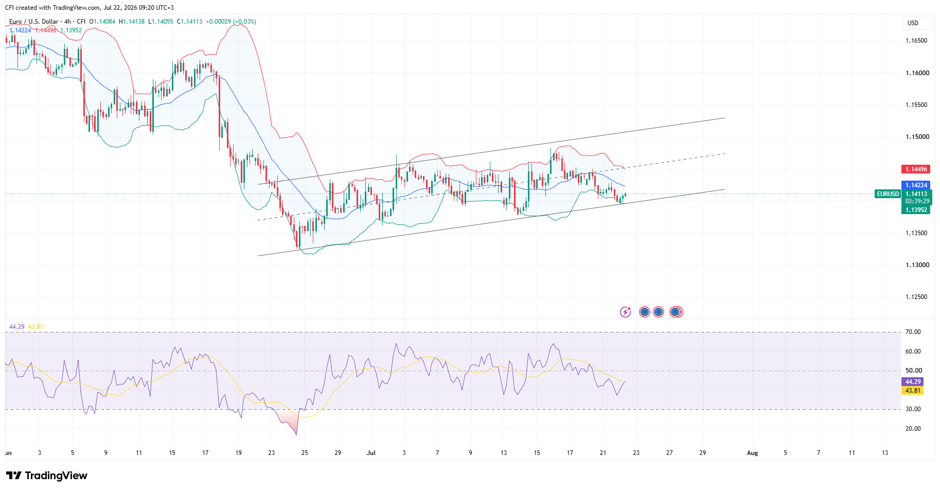Click the 1.15500 price axis label

click(x=917, y=104)
